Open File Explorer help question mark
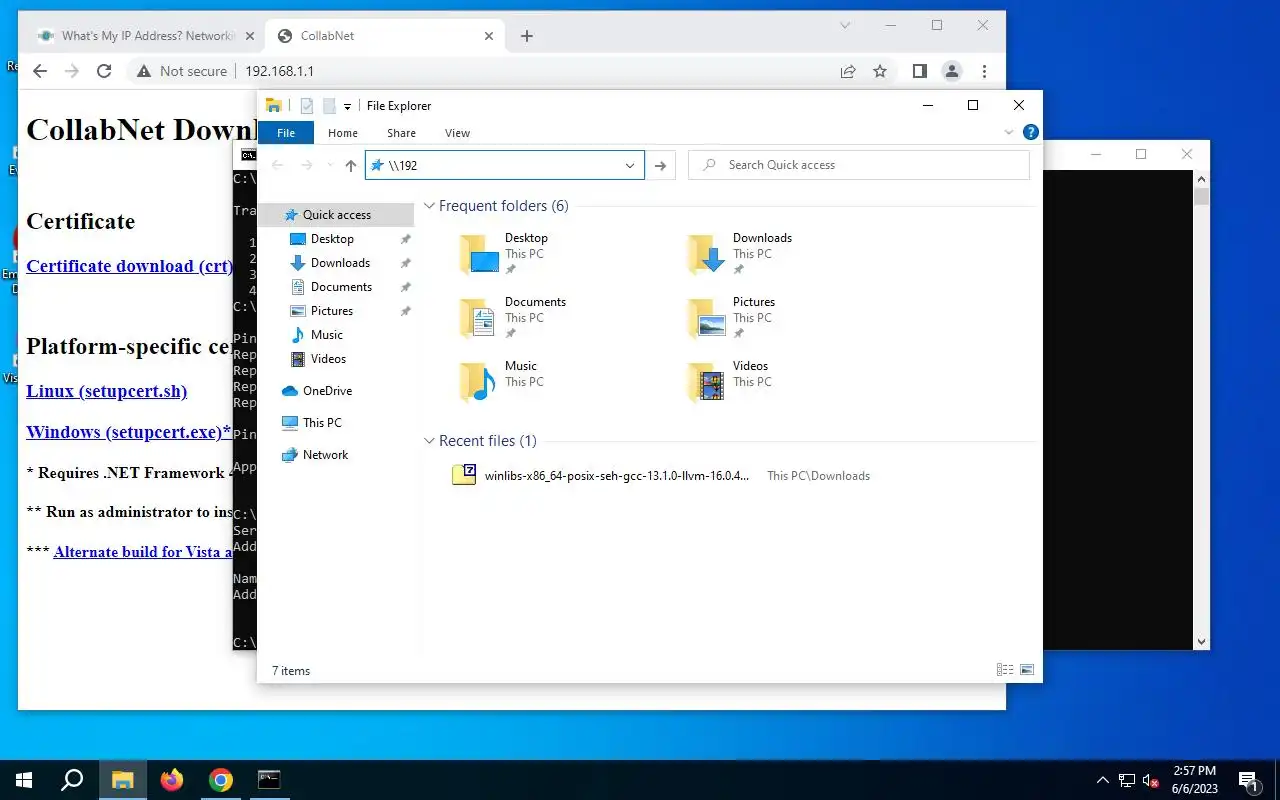The height and width of the screenshot is (800, 1280). tap(1031, 132)
